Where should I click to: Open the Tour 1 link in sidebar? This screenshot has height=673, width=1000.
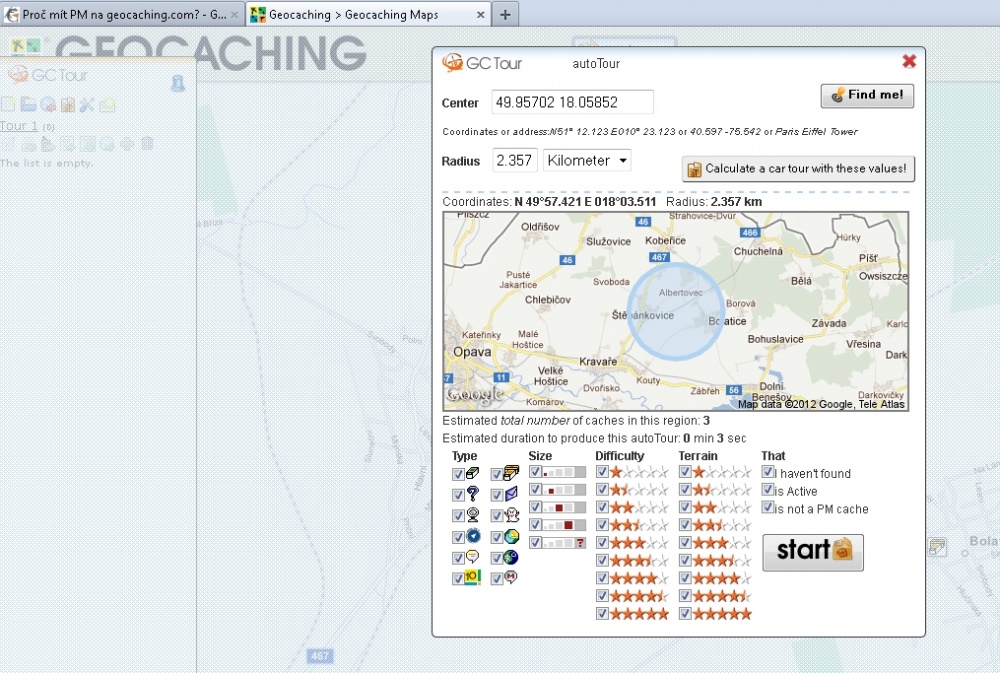19,126
